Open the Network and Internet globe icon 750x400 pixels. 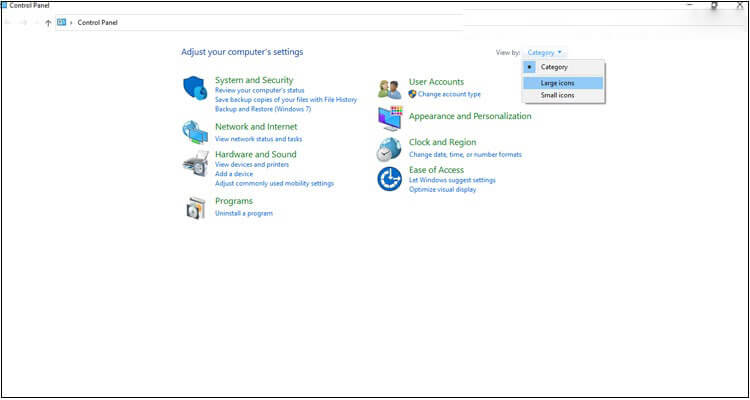[195, 133]
